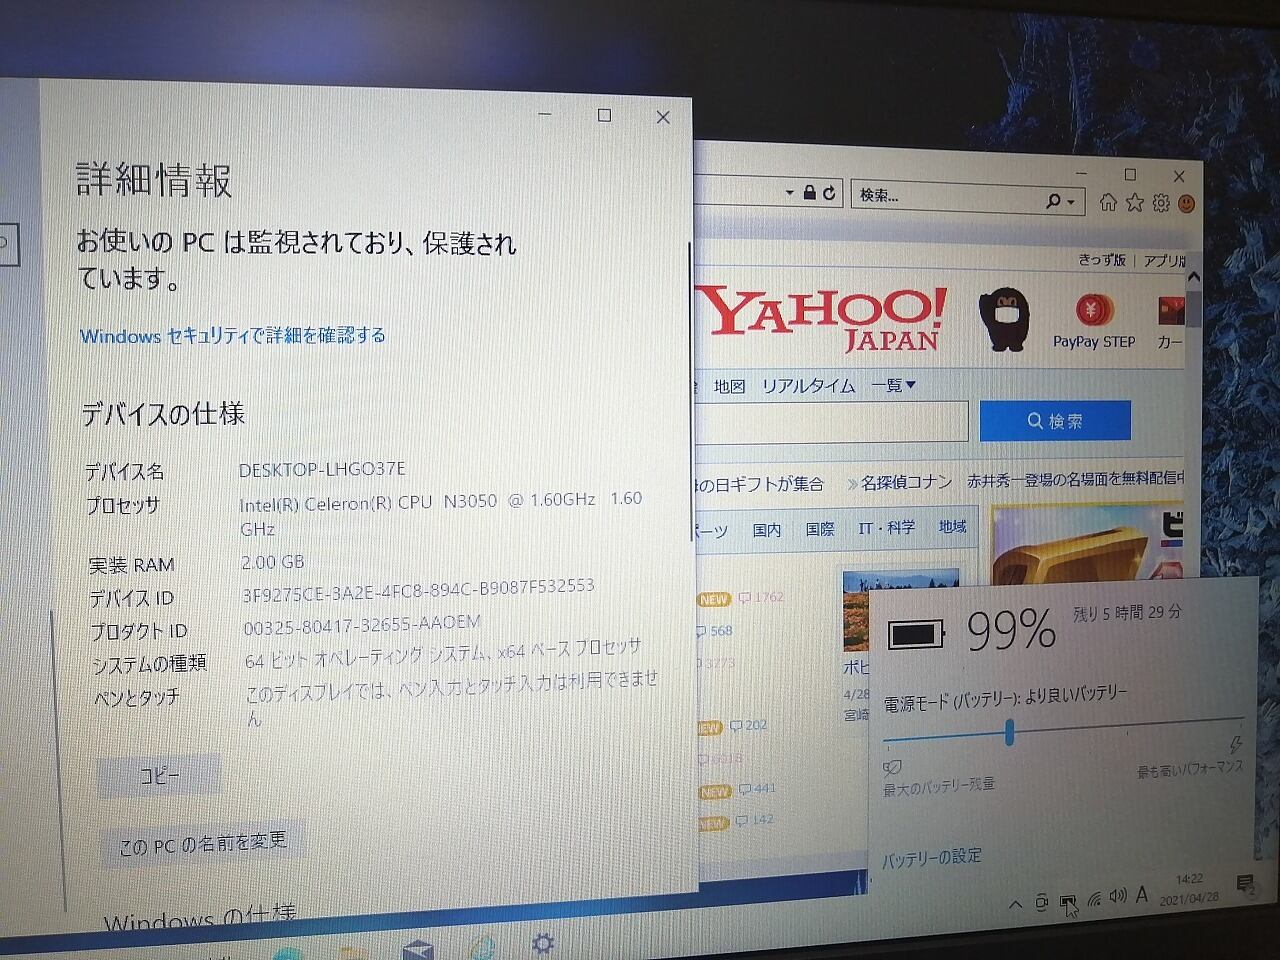
Task: Switch to the IT・科学 news tab
Action: (x=886, y=527)
